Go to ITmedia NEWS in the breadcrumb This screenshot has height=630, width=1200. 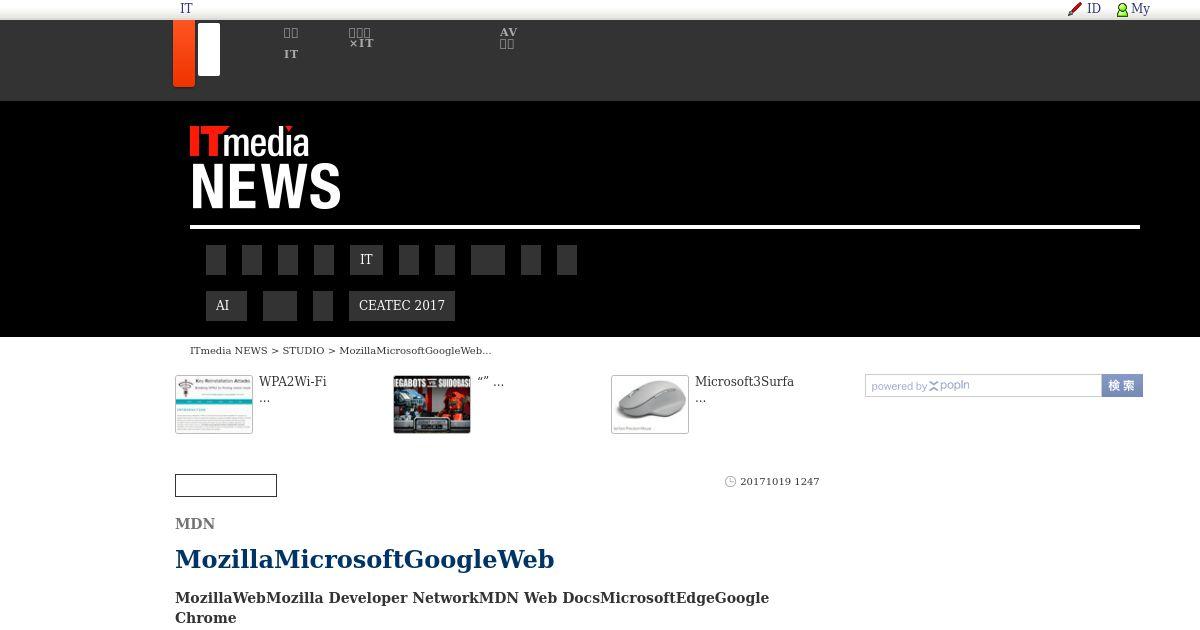pyautogui.click(x=228, y=351)
